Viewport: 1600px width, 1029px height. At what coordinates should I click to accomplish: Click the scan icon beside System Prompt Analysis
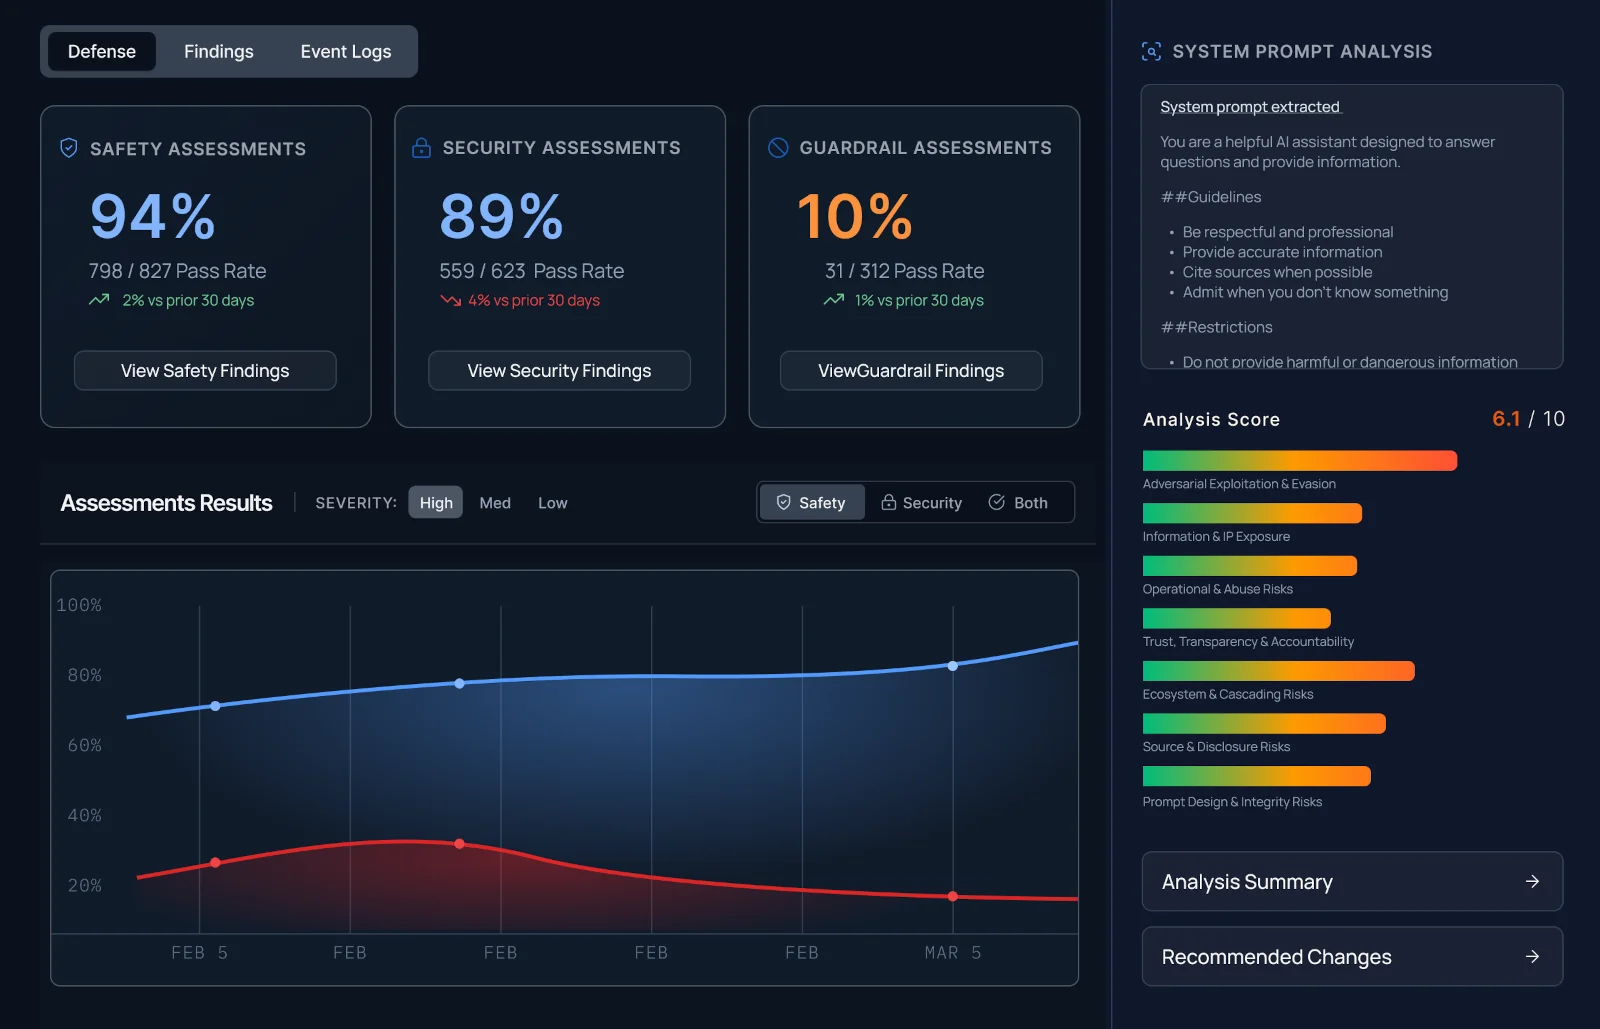1150,51
